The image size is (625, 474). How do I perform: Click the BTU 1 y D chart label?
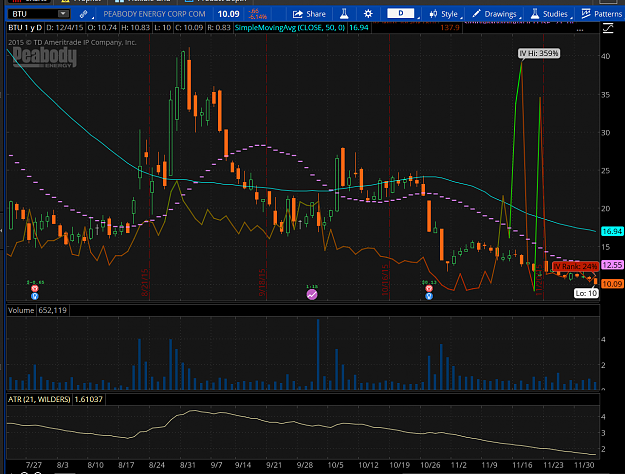(x=25, y=28)
